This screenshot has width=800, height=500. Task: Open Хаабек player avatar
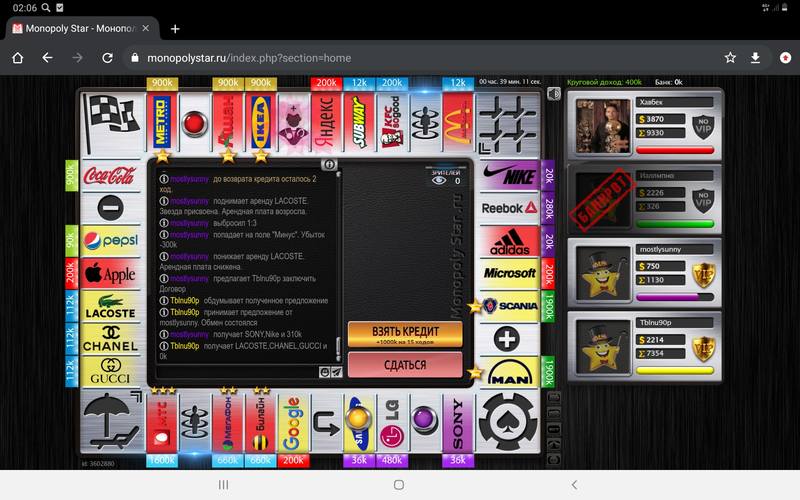(603, 126)
